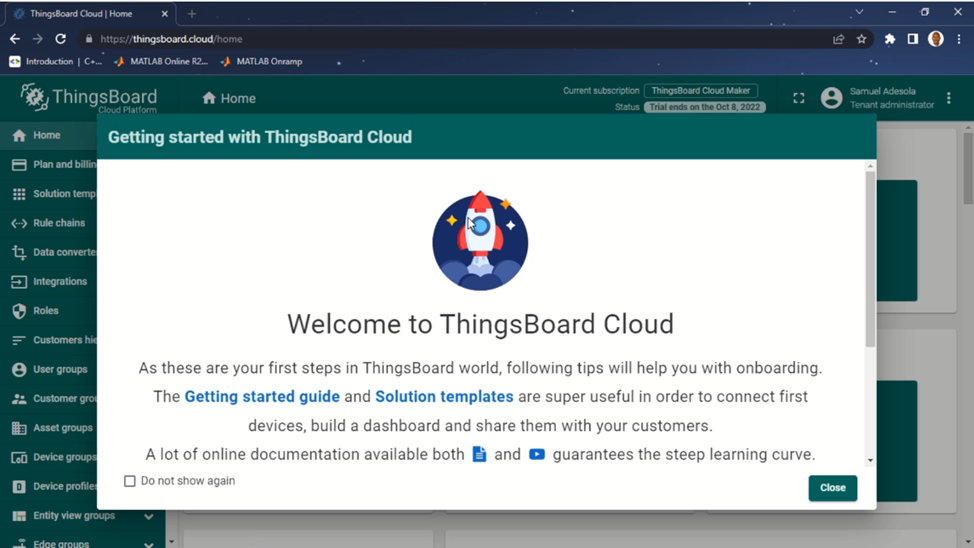Click the Home icon in the sidebar
This screenshot has height=548, width=974.
(x=19, y=135)
